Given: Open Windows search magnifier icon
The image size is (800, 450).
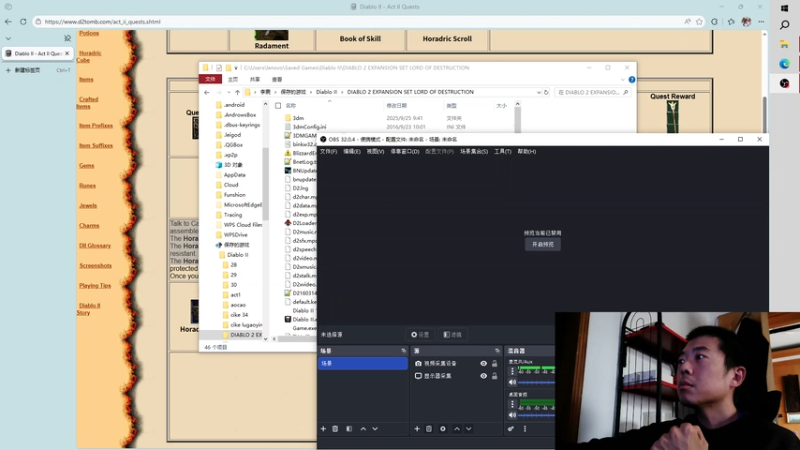Looking at the screenshot, I should 785,25.
